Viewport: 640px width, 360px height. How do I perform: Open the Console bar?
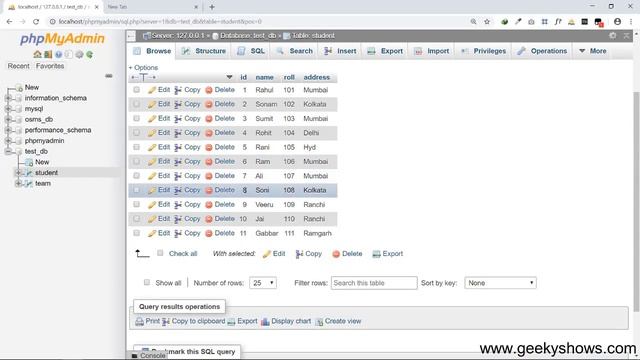pos(149,356)
